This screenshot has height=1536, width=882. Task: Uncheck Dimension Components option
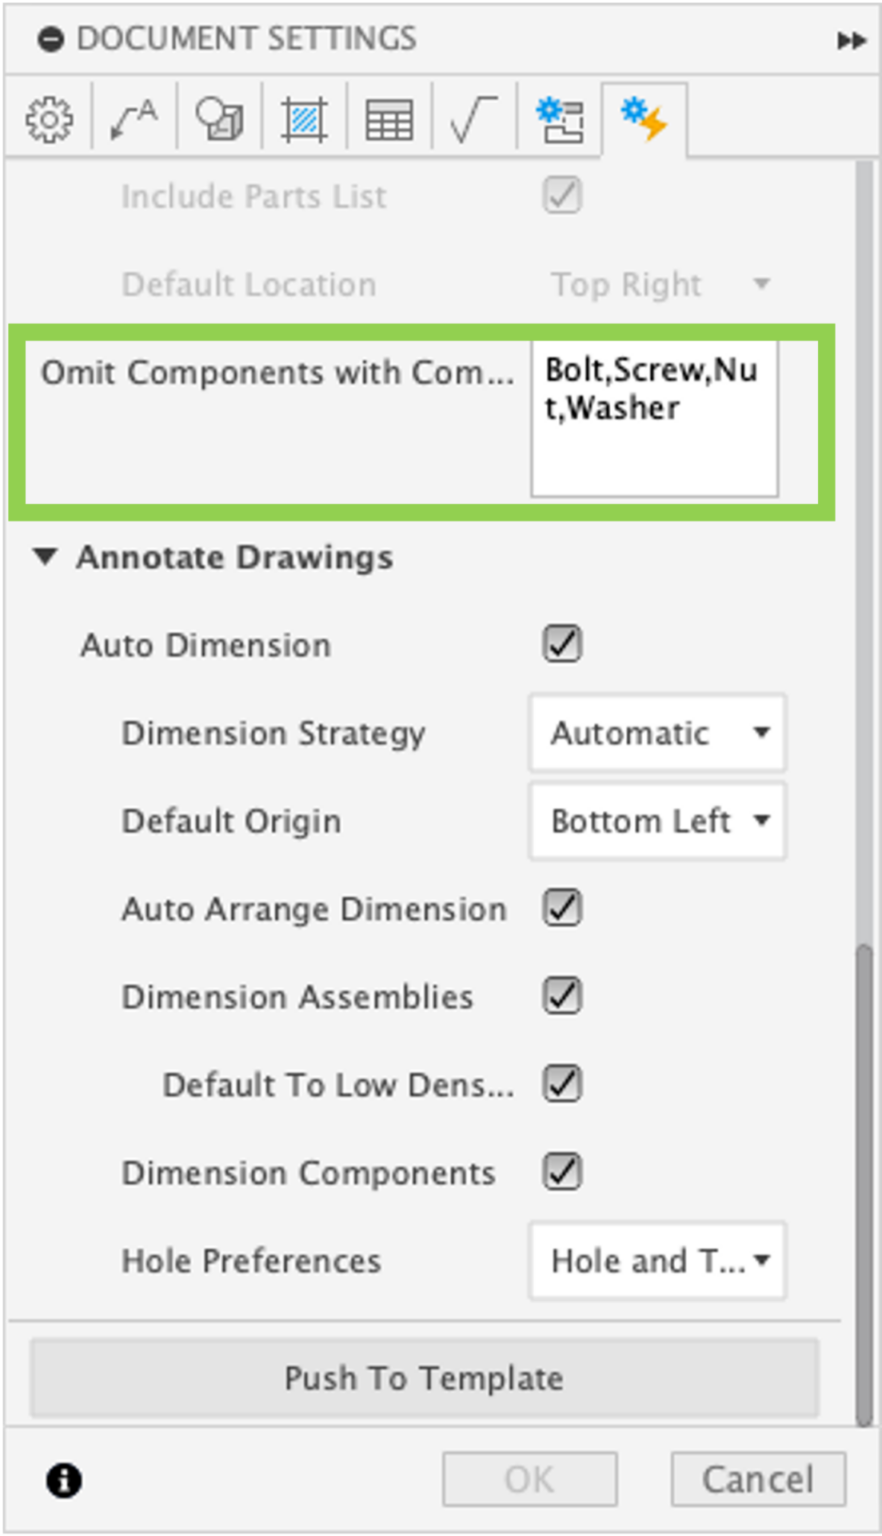pyautogui.click(x=562, y=1172)
